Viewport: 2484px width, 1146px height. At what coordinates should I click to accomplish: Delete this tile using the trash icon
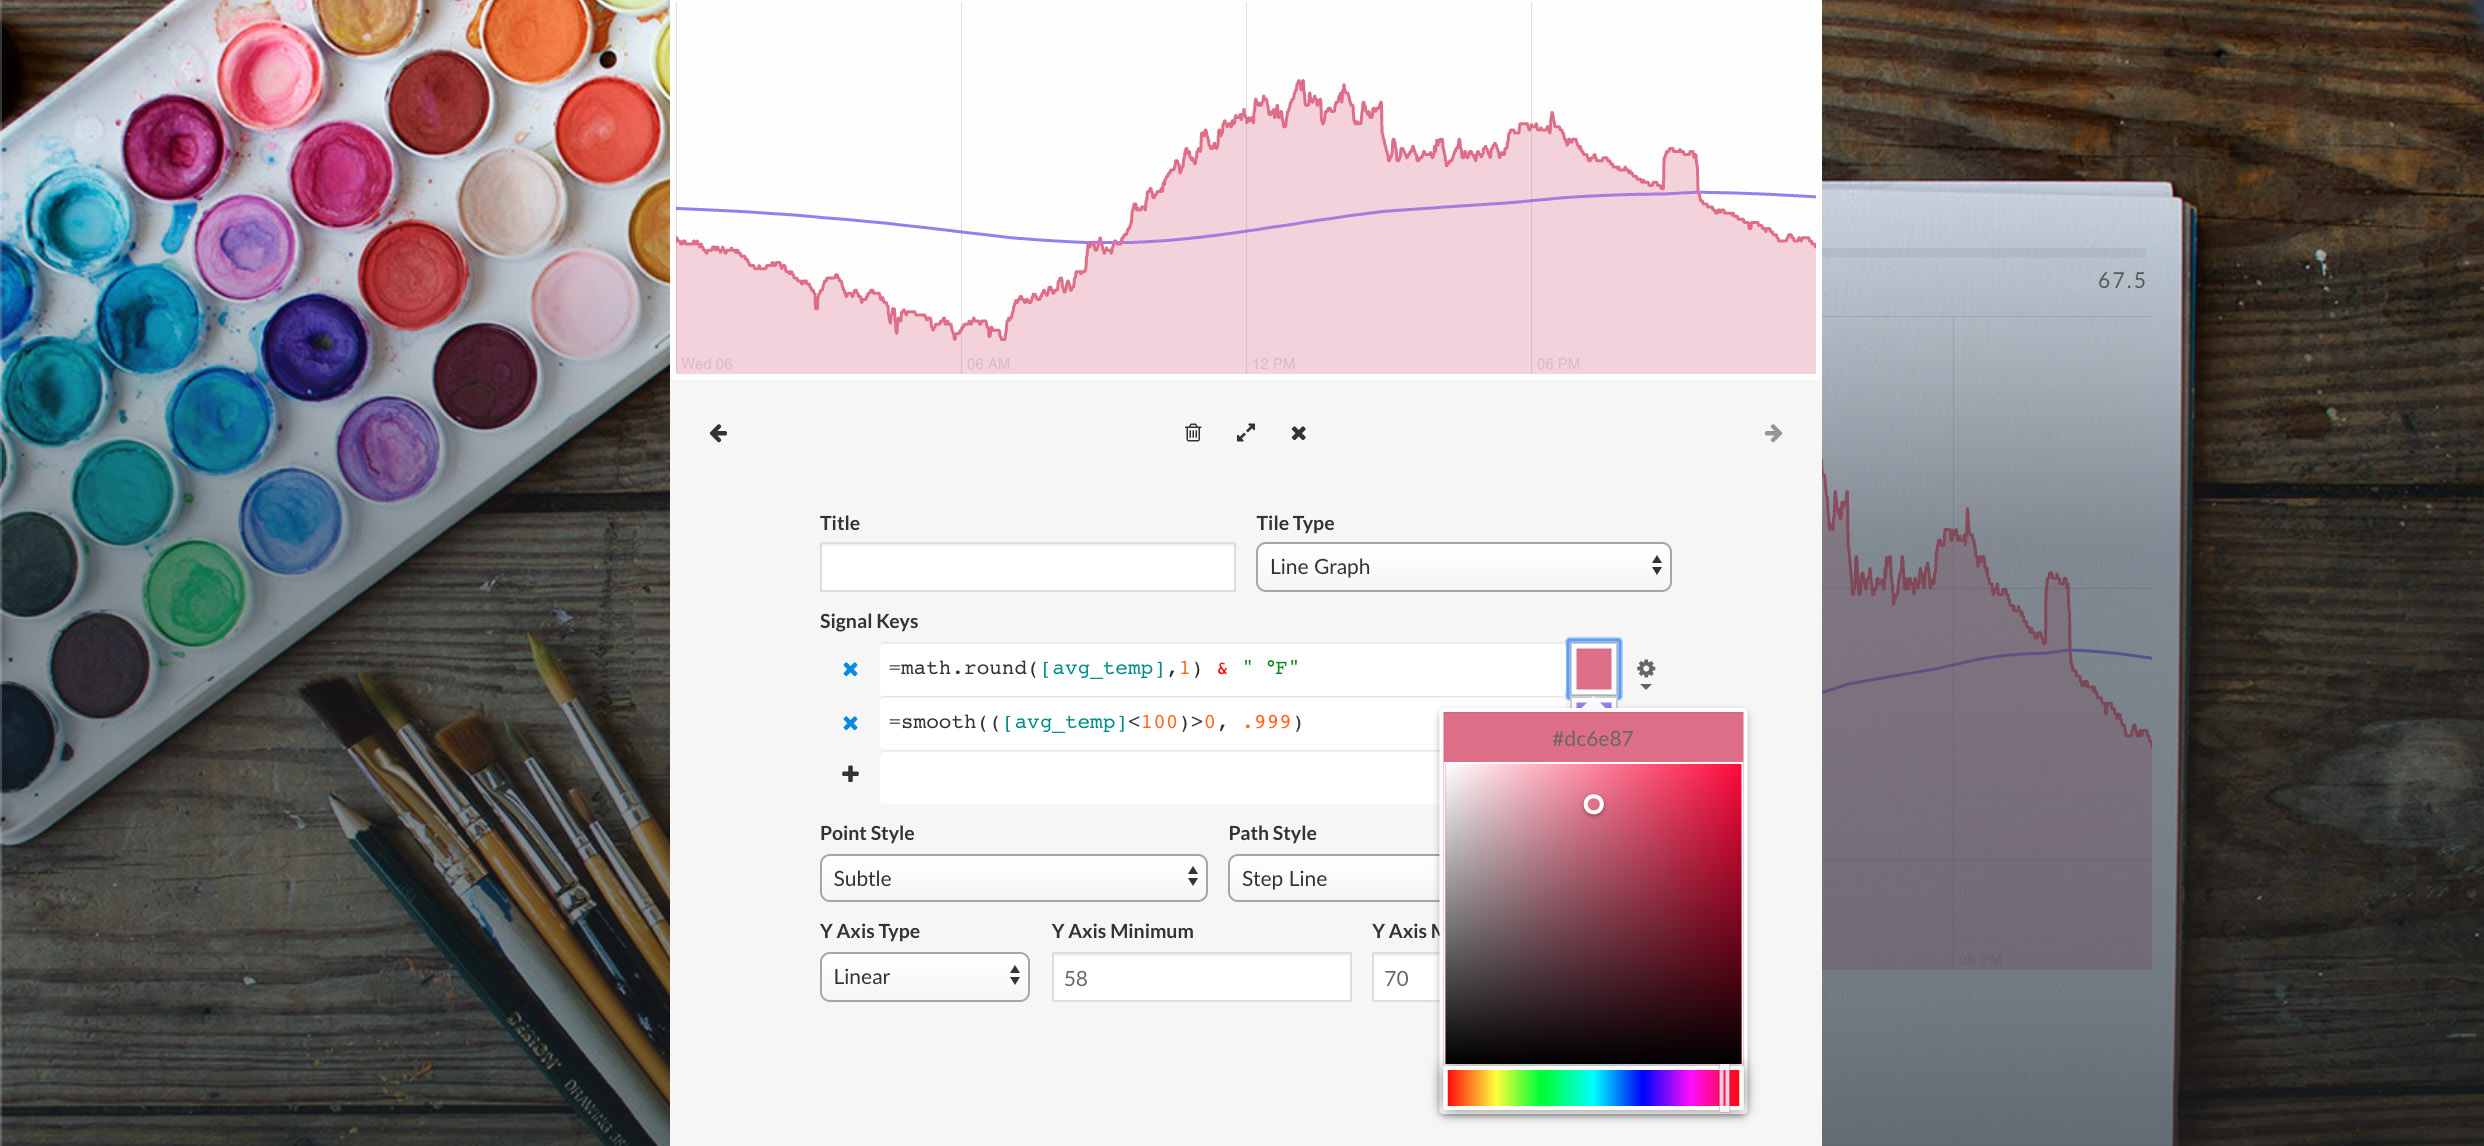coord(1193,433)
